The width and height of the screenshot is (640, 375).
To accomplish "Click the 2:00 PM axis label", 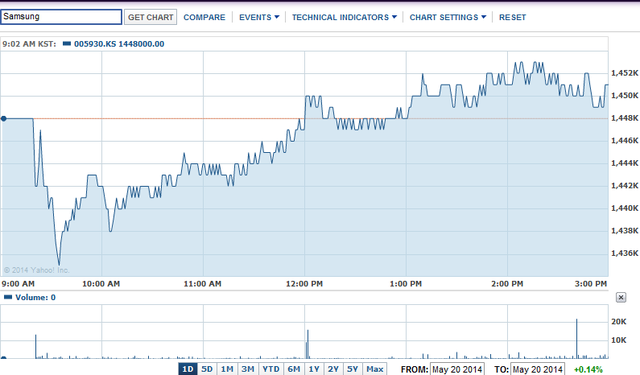I will pos(507,284).
